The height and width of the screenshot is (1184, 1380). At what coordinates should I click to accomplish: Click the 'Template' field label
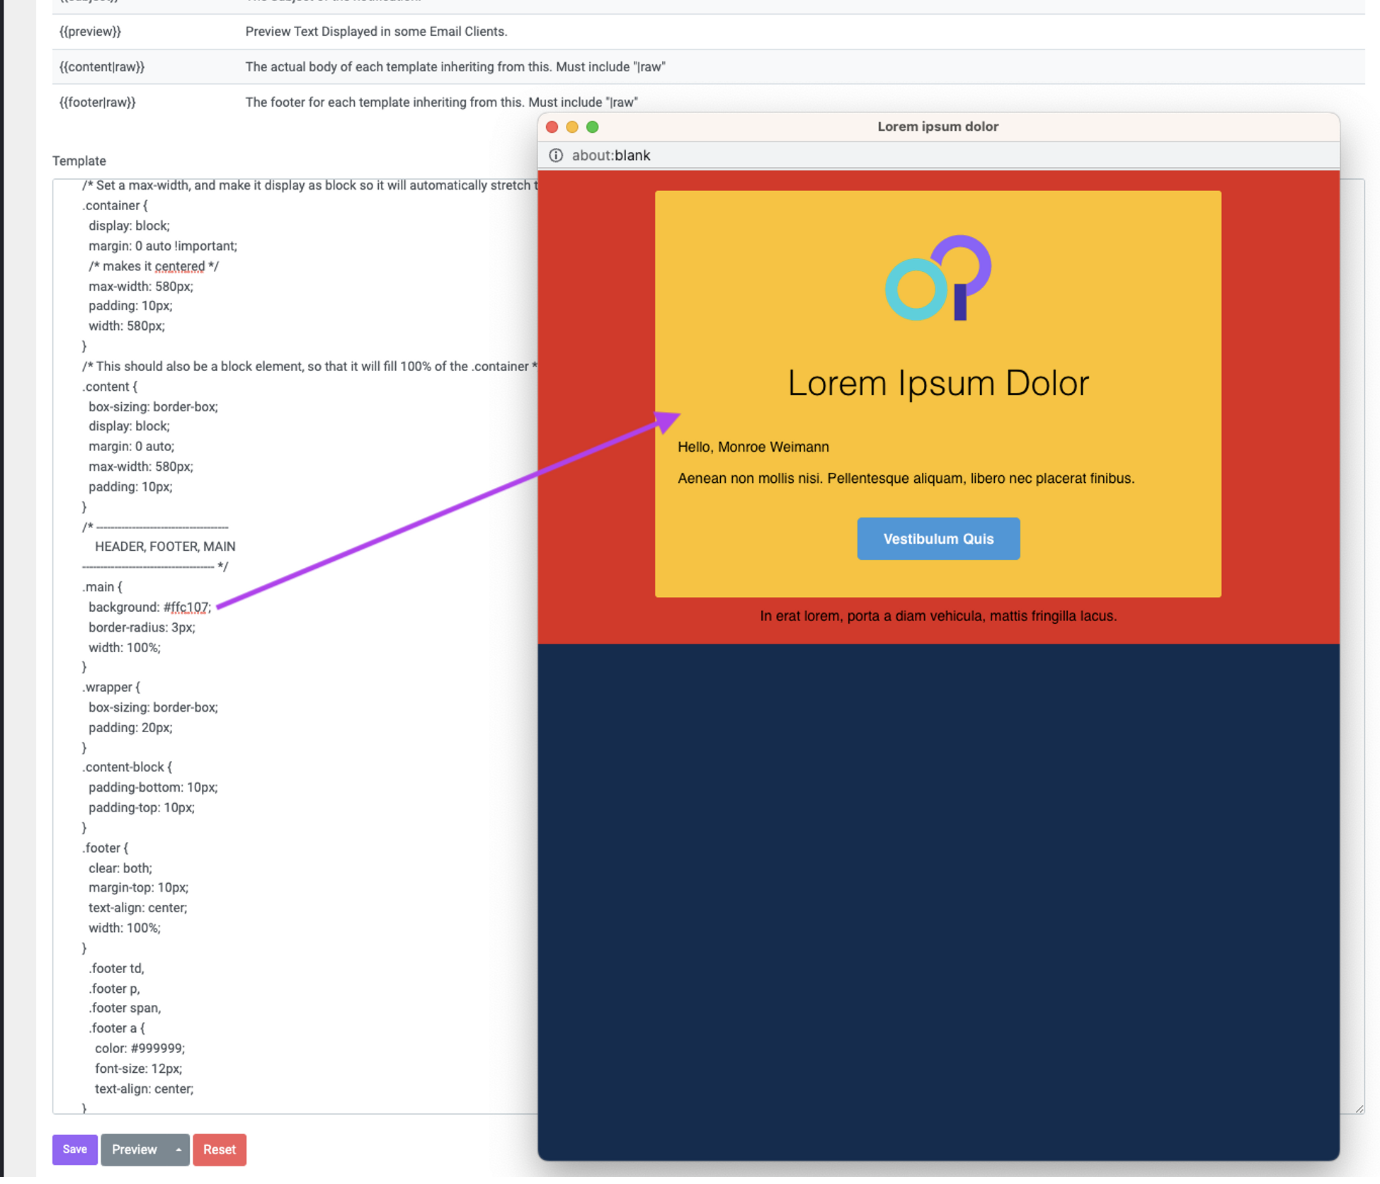click(79, 161)
